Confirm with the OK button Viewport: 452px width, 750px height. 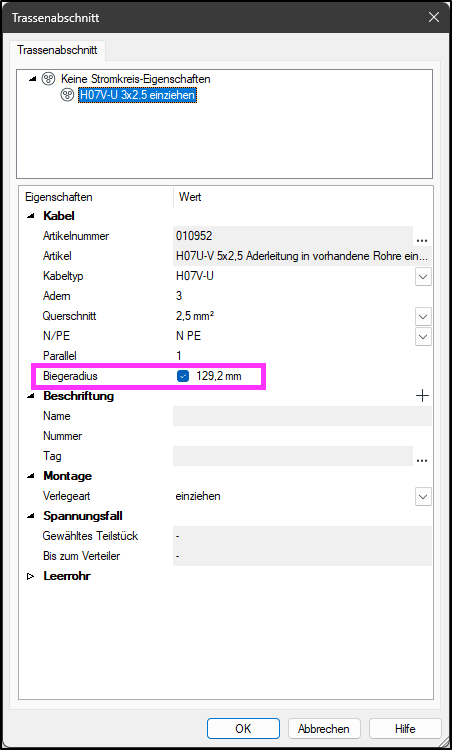[x=243, y=728]
